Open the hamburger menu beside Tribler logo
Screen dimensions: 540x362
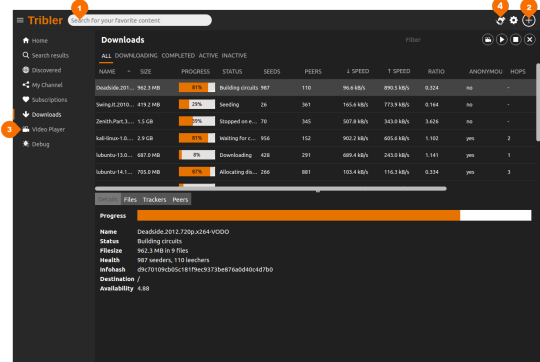tap(20, 21)
